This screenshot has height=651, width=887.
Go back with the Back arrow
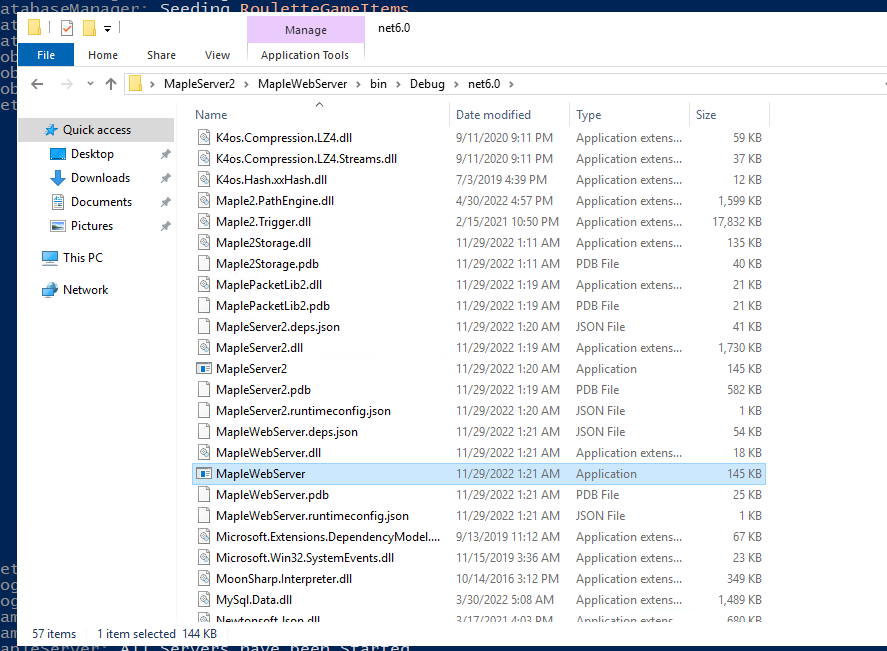click(x=37, y=84)
